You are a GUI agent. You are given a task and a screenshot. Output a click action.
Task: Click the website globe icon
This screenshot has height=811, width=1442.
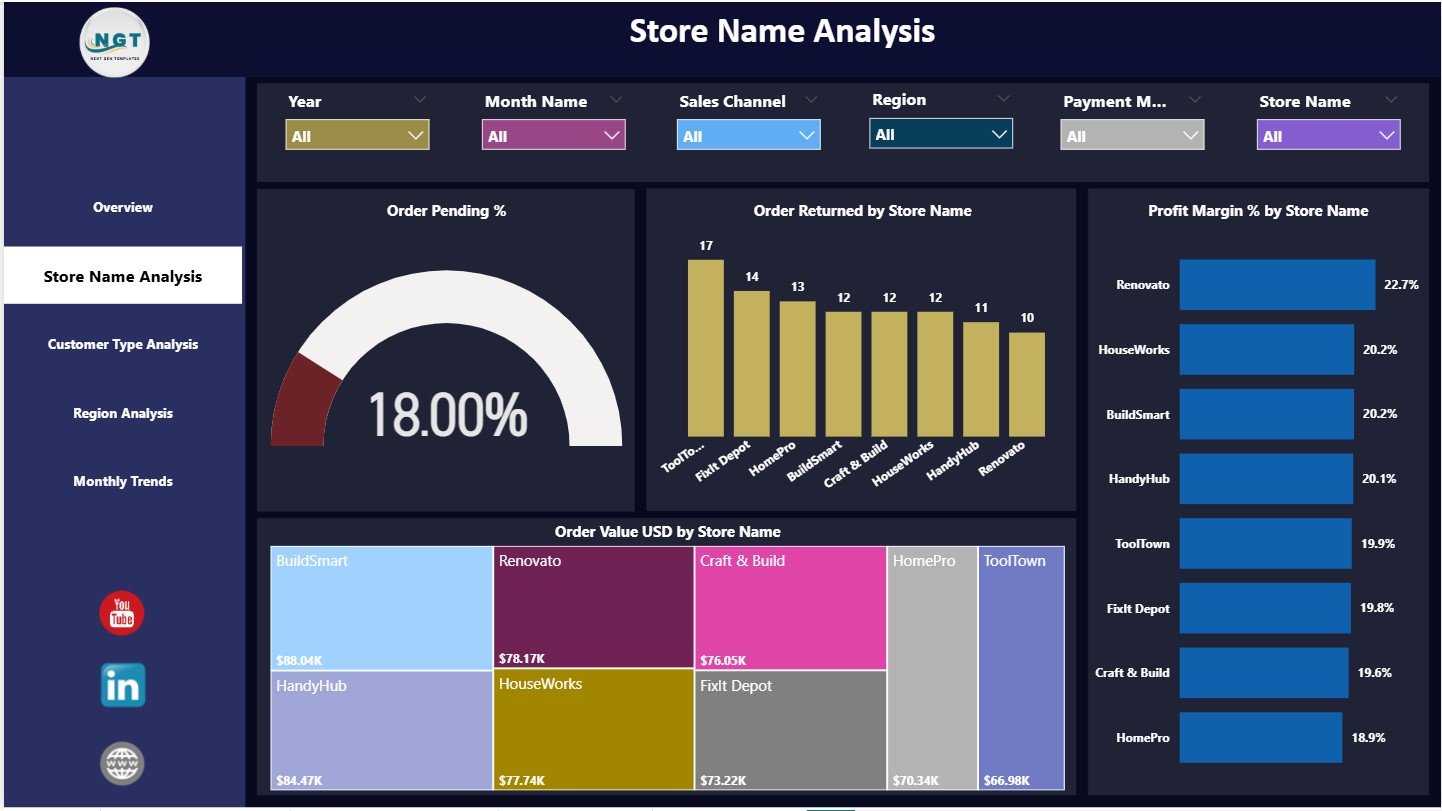pos(121,763)
